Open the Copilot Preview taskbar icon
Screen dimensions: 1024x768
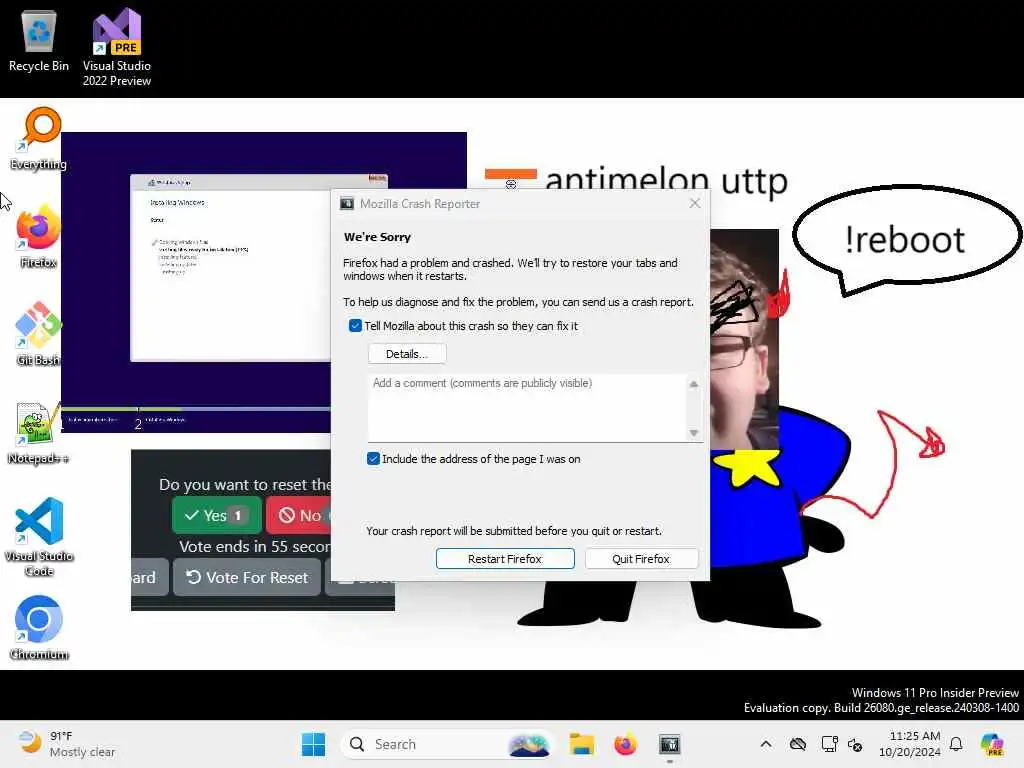coord(992,744)
